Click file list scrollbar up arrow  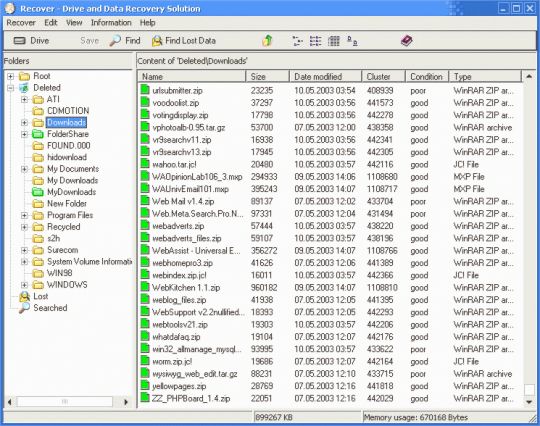[x=529, y=76]
